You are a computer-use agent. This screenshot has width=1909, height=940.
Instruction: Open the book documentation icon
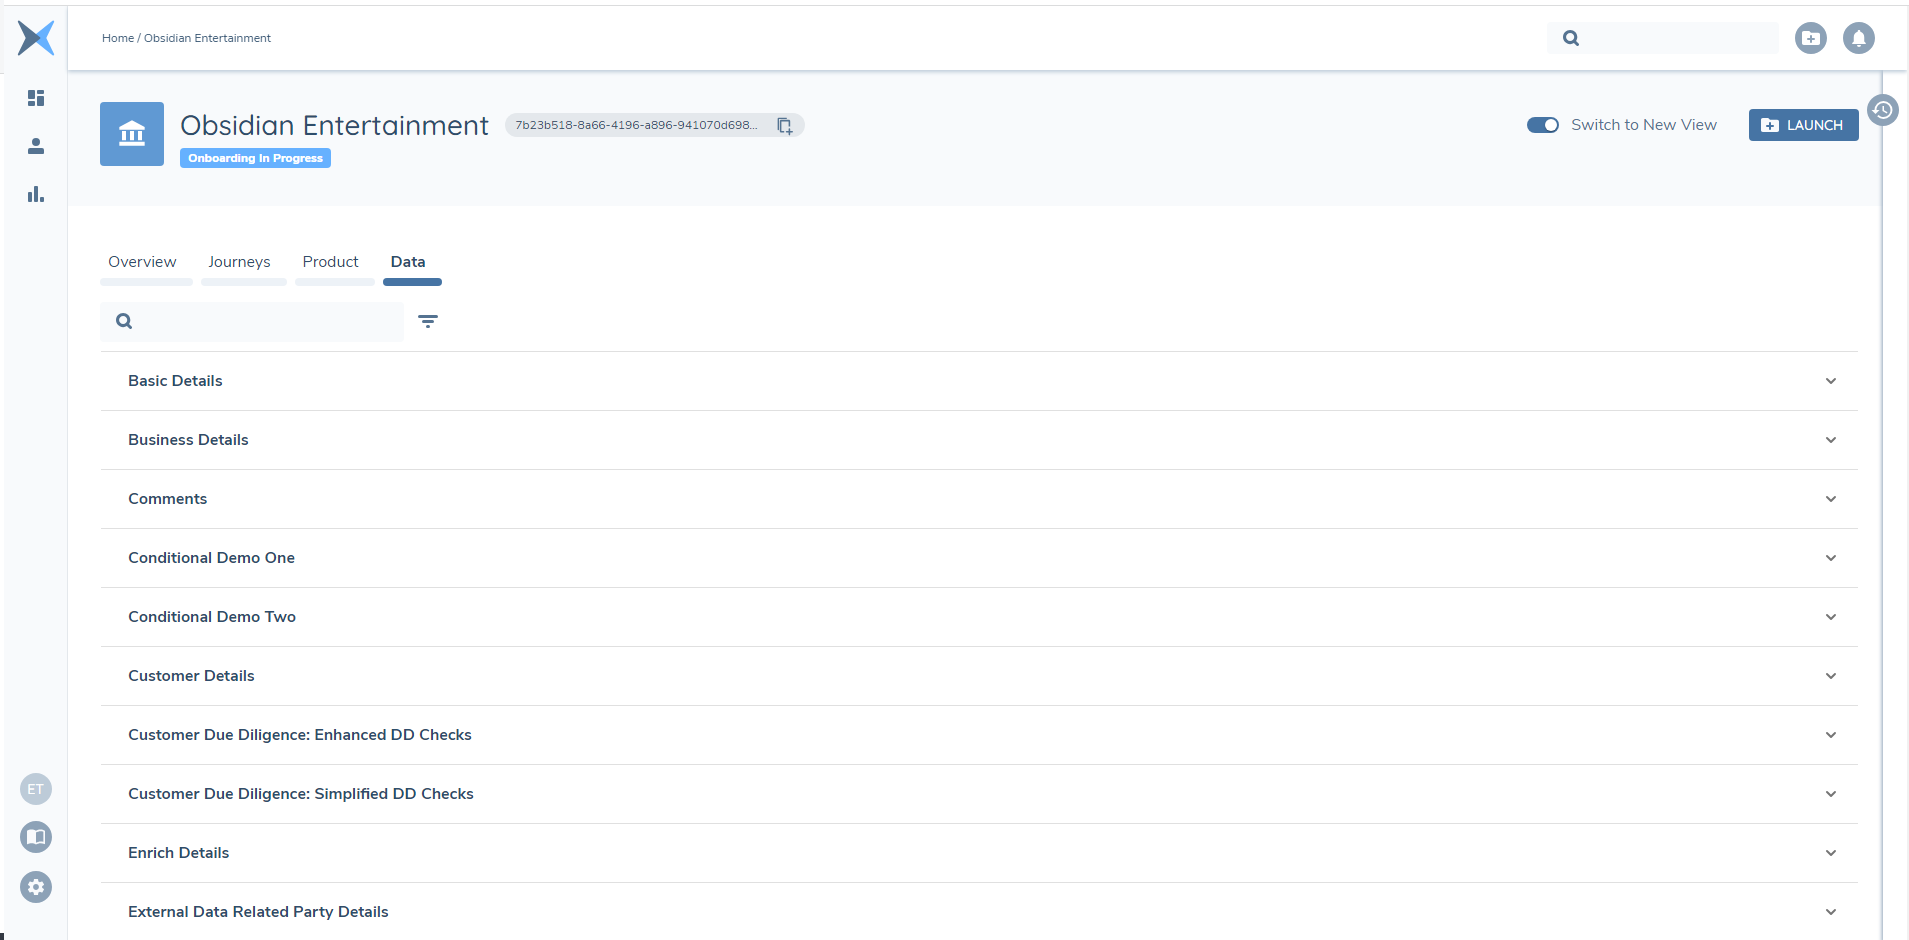click(x=36, y=837)
